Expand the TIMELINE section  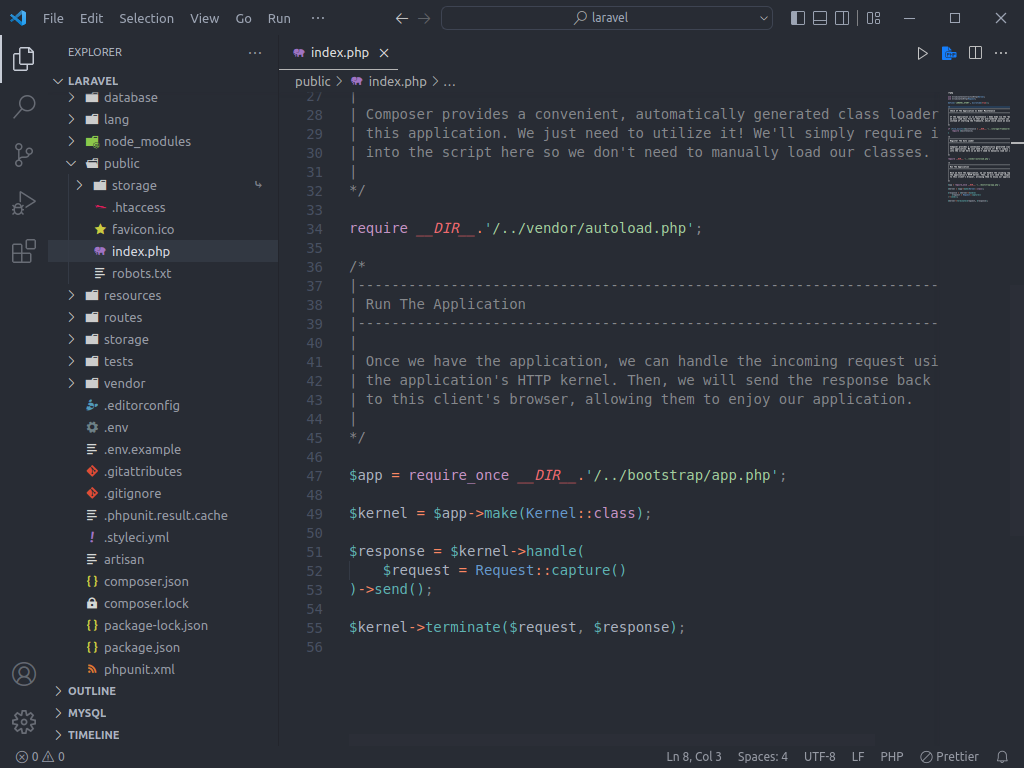pos(93,735)
